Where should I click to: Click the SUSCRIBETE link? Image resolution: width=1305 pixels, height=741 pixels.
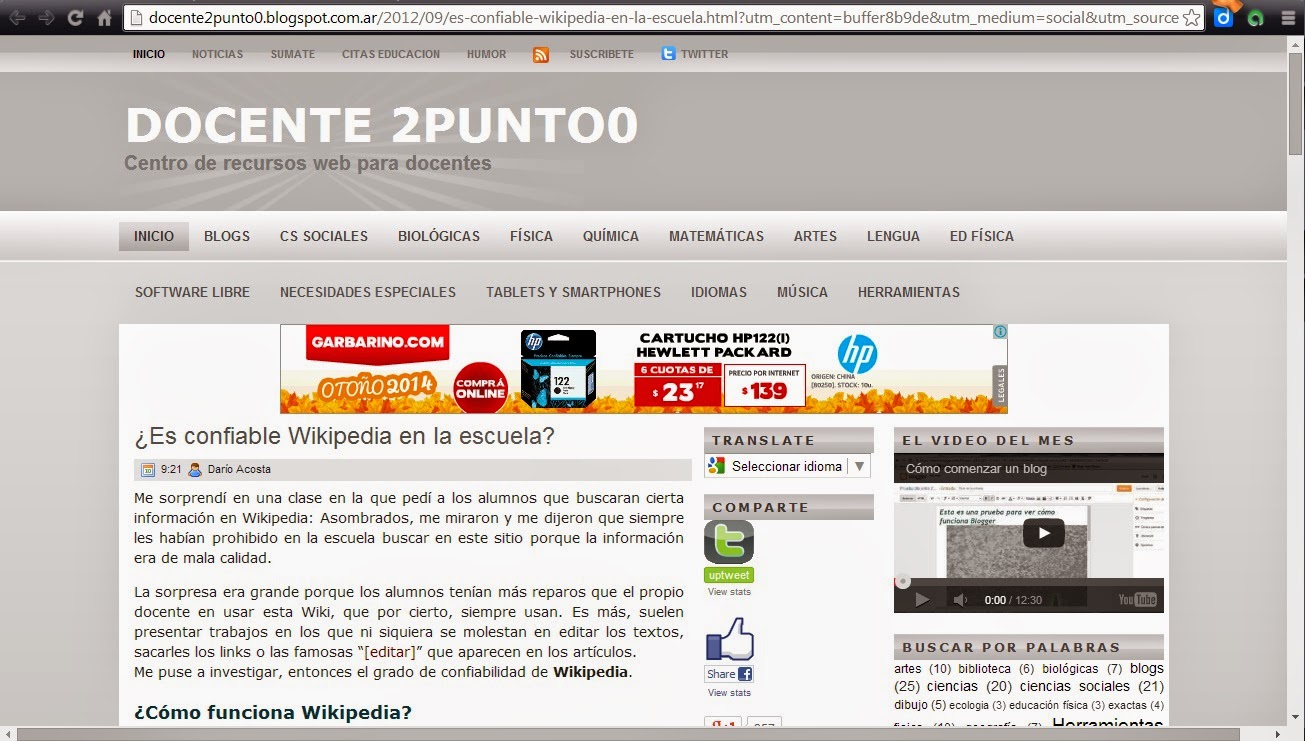(x=602, y=54)
